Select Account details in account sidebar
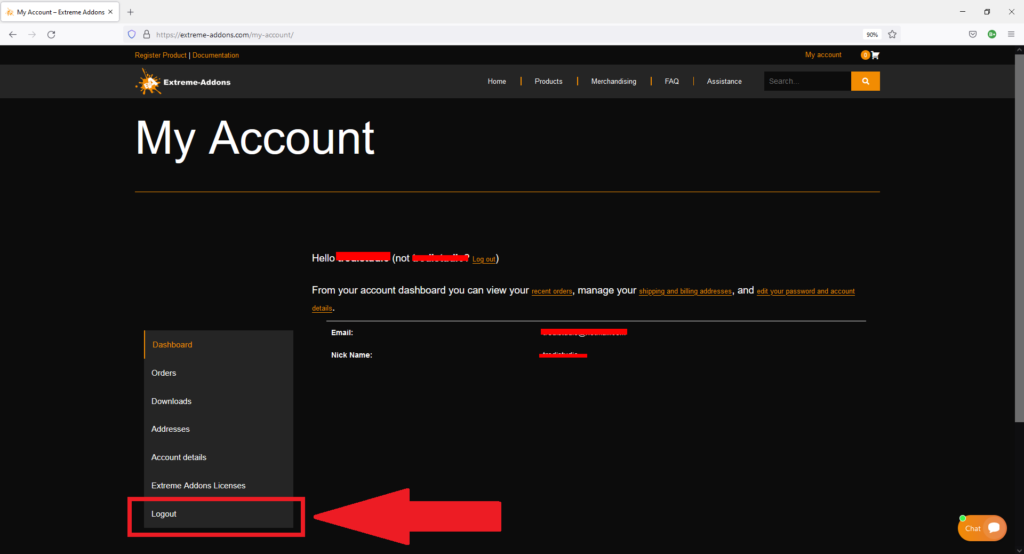 coord(218,457)
